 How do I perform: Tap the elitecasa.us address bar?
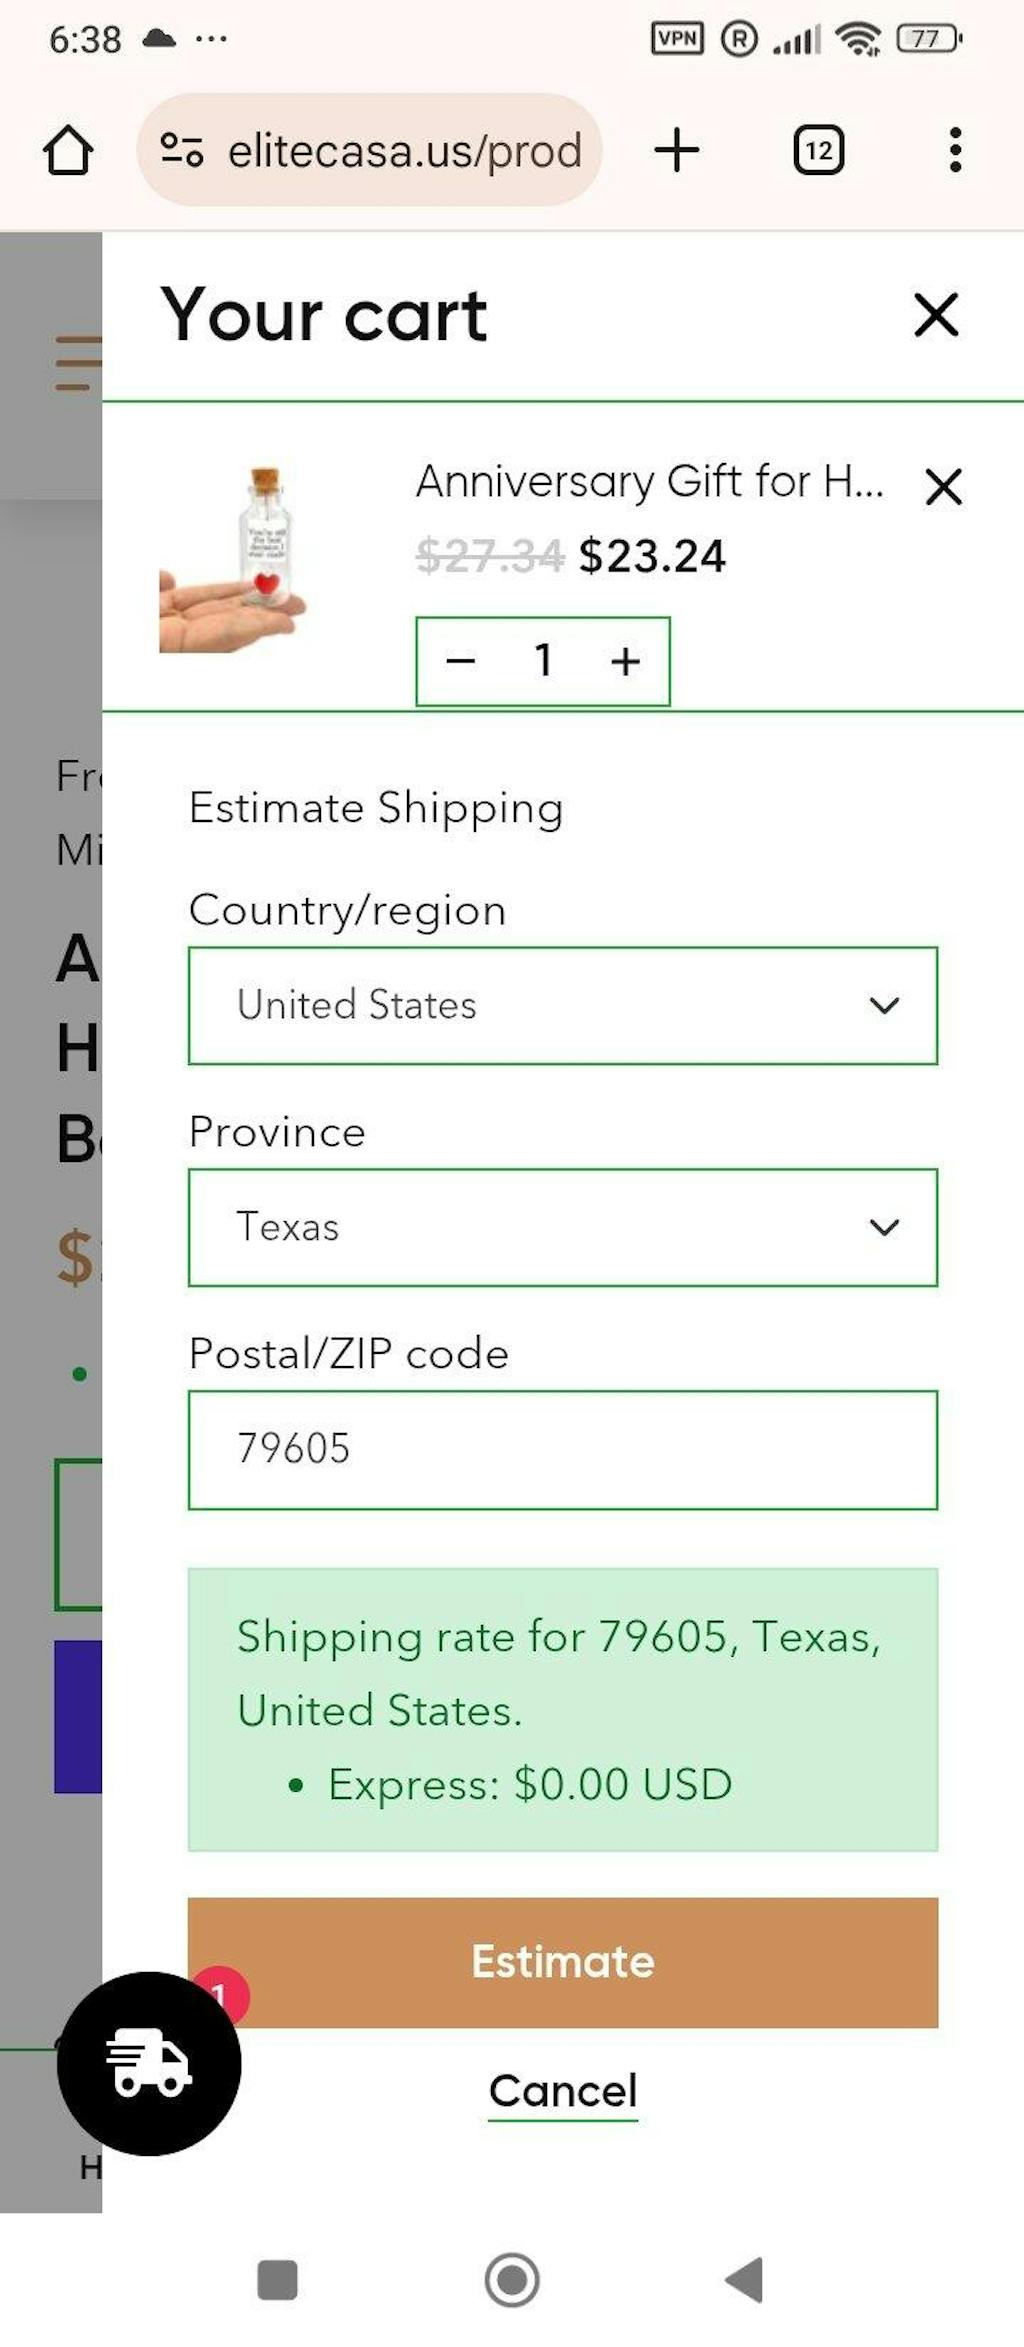point(404,151)
